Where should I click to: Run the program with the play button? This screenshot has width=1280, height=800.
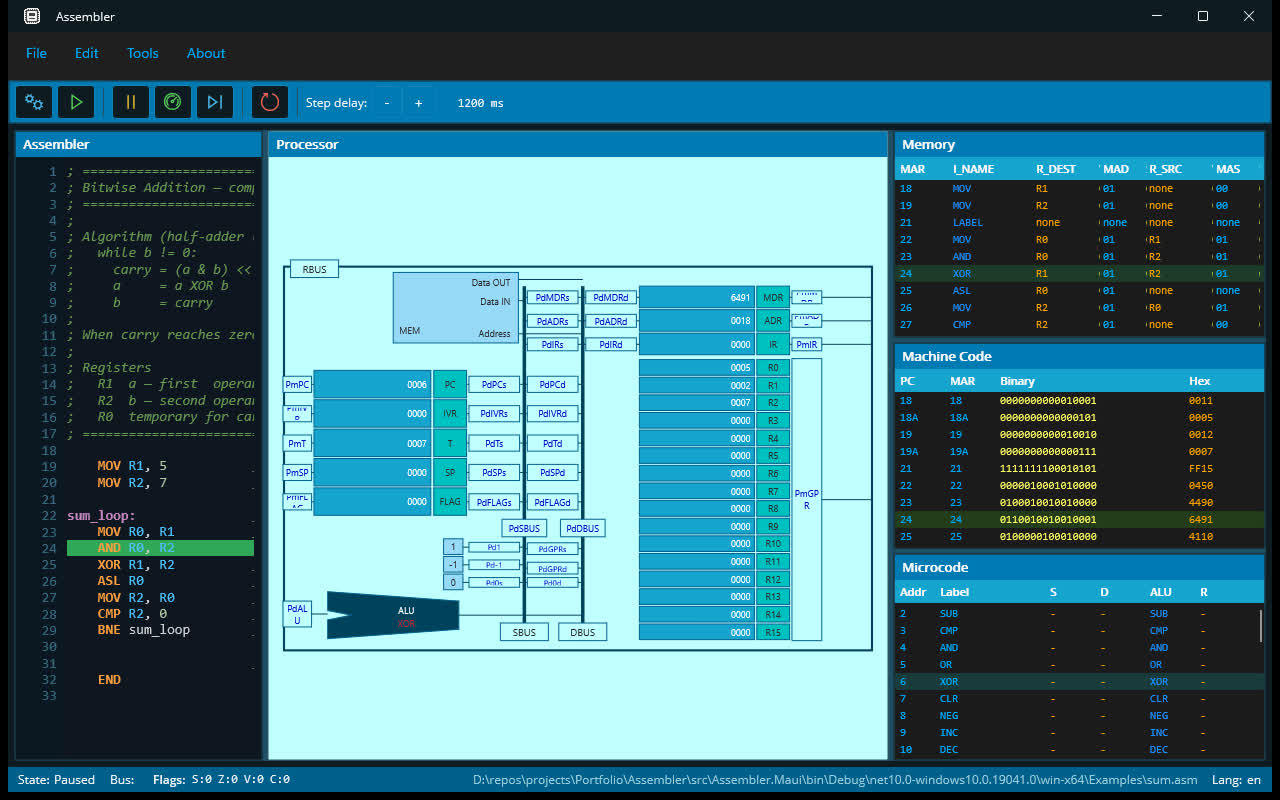pos(75,102)
